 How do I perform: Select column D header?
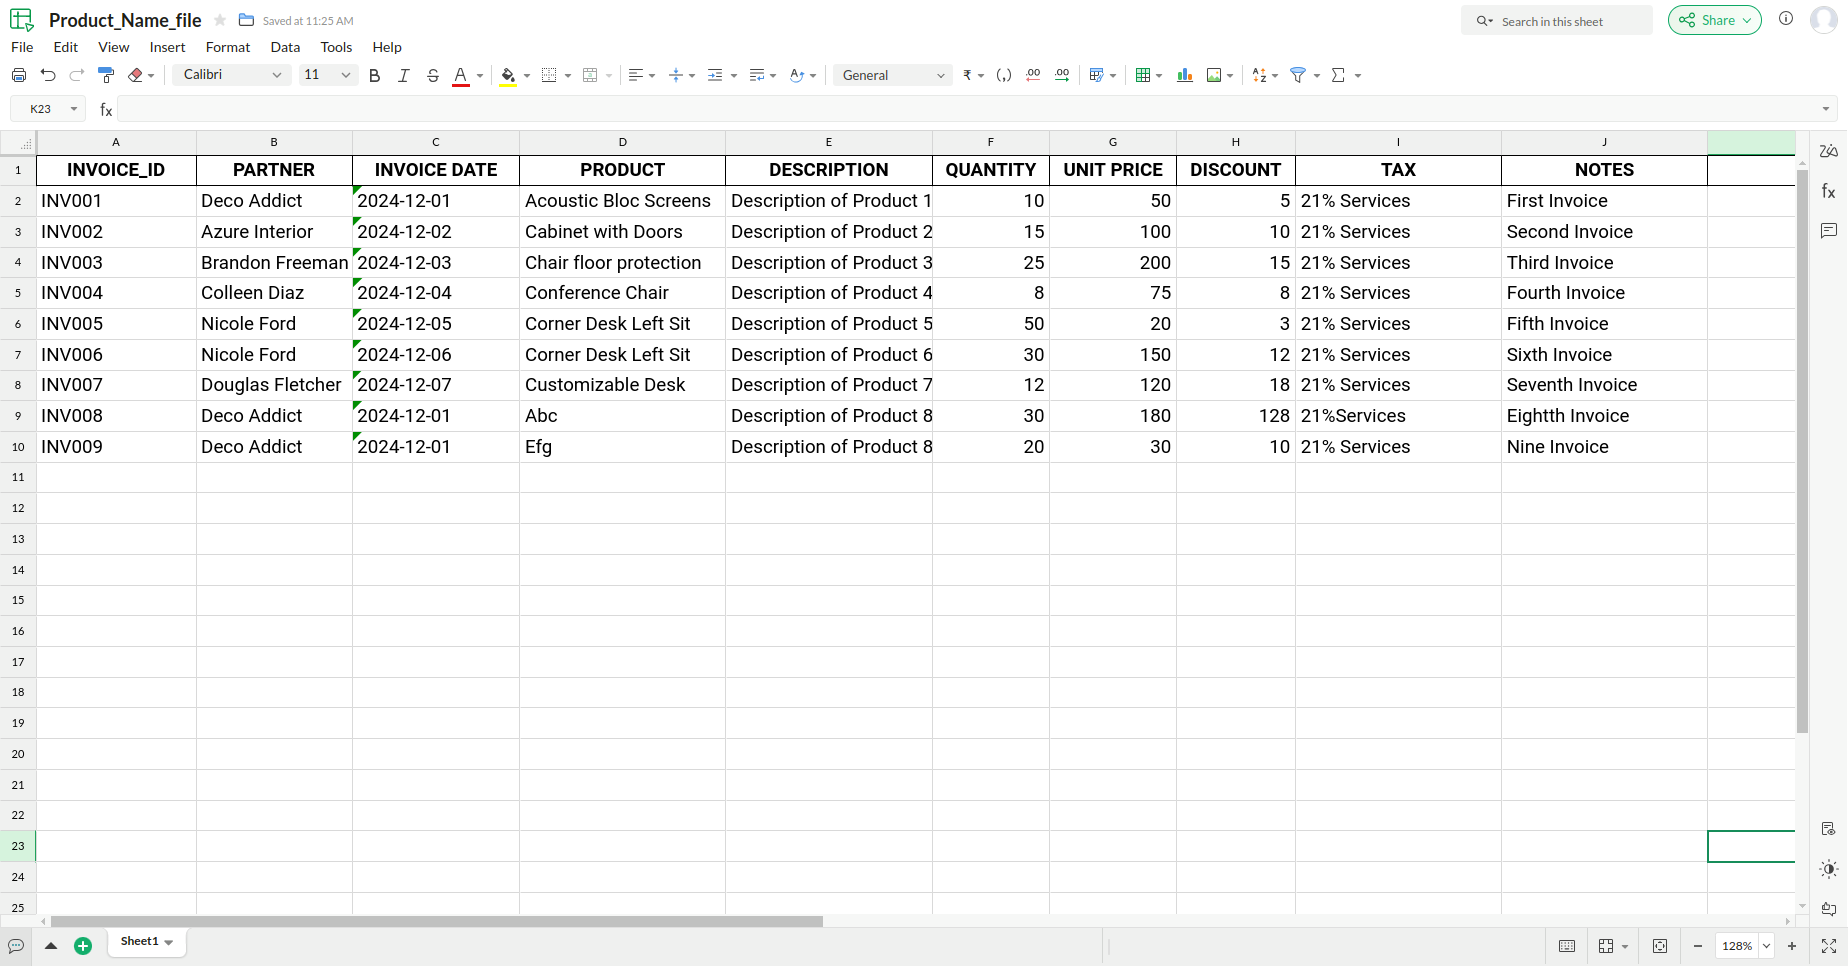(x=622, y=142)
